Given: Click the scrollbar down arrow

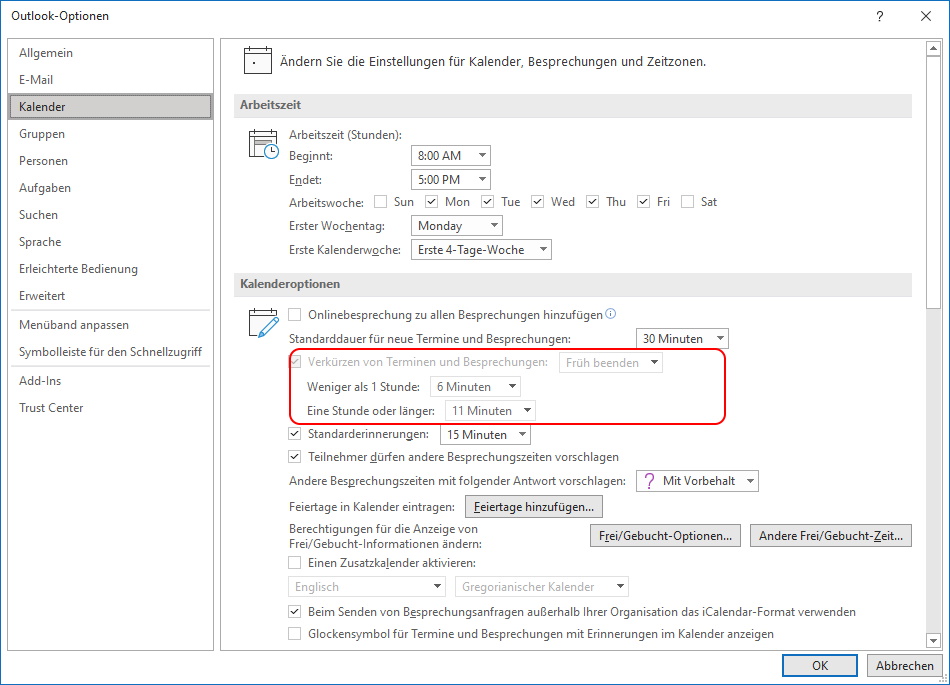Looking at the screenshot, I should [933, 640].
